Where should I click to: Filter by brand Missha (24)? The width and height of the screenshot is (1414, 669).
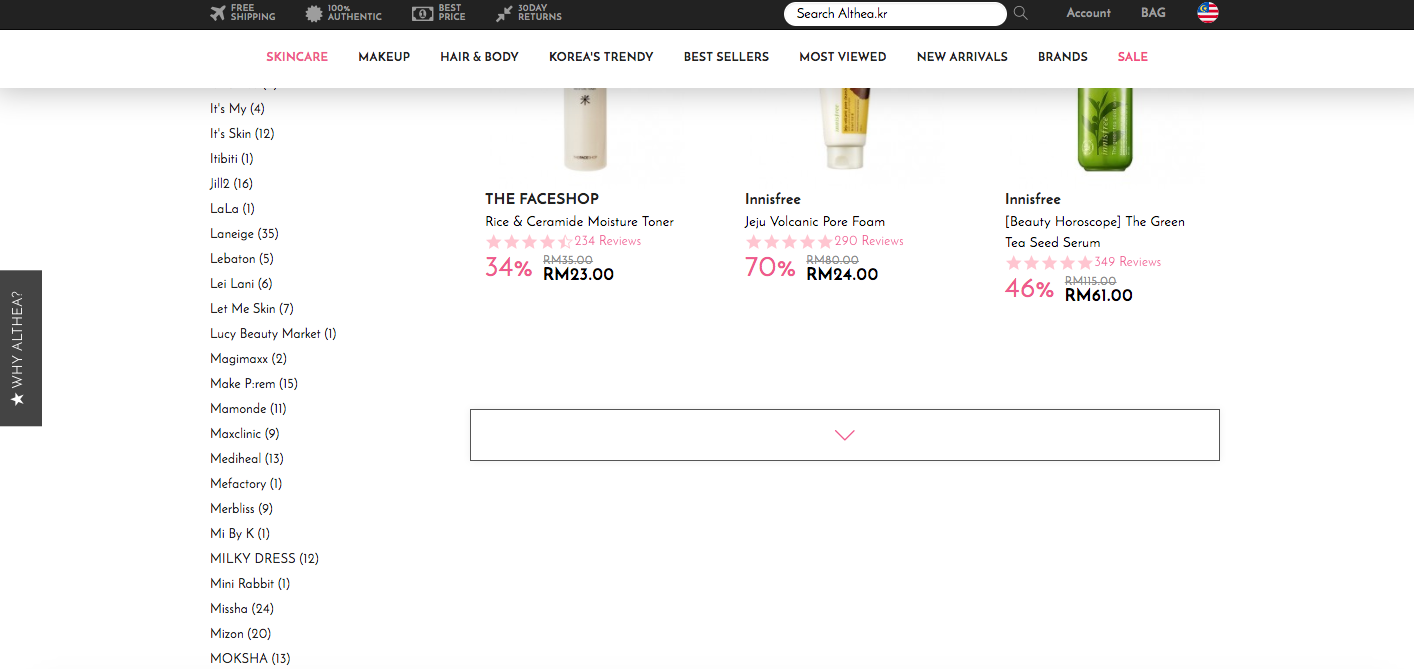(242, 609)
